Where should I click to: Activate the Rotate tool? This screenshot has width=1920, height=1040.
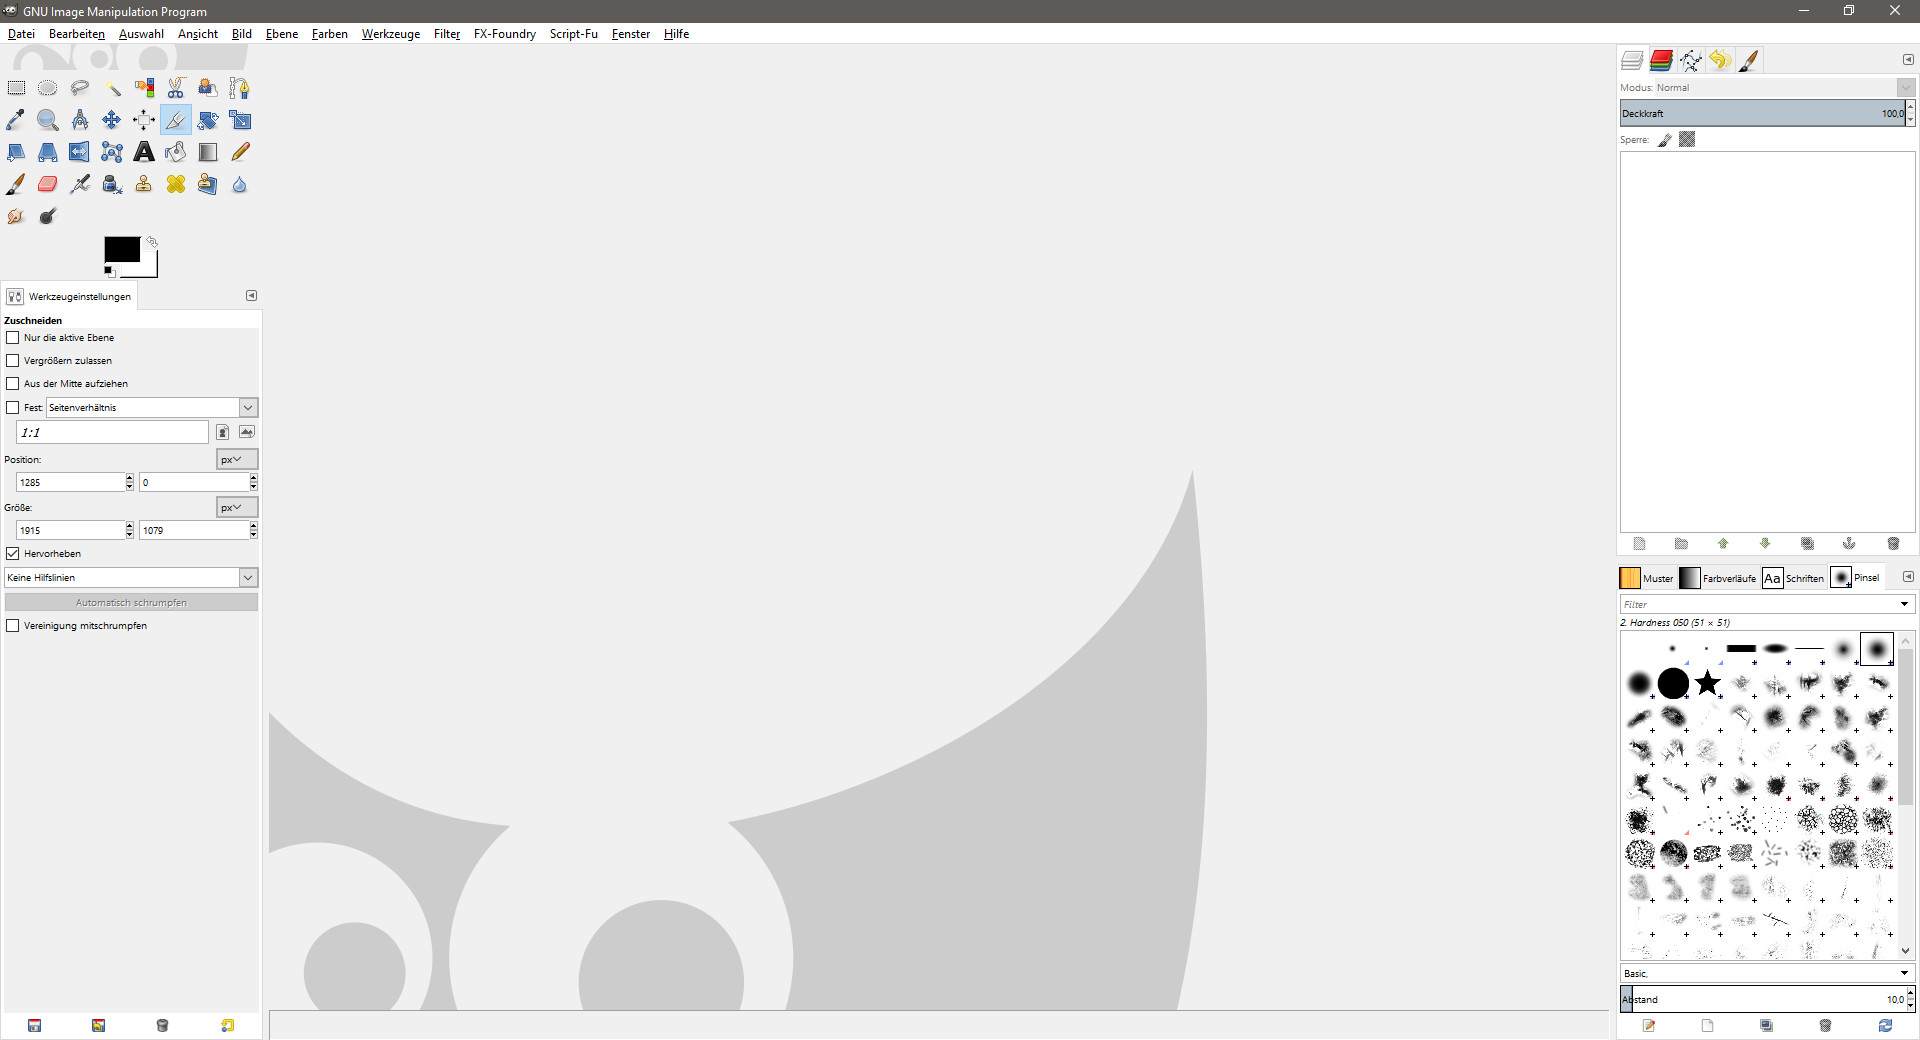pyautogui.click(x=208, y=120)
